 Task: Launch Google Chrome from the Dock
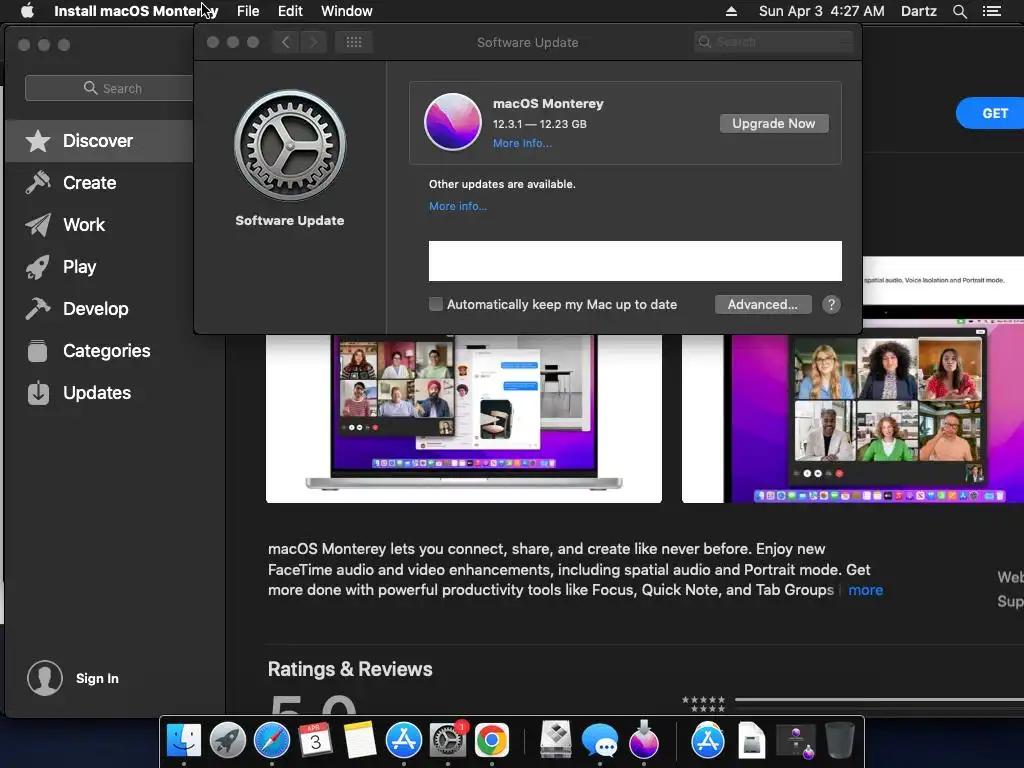coord(492,740)
